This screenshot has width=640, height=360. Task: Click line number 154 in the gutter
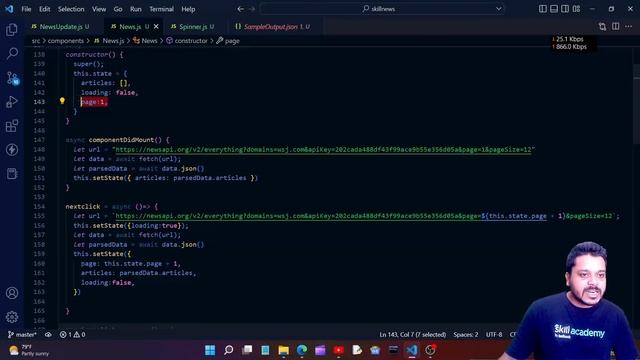[39, 207]
